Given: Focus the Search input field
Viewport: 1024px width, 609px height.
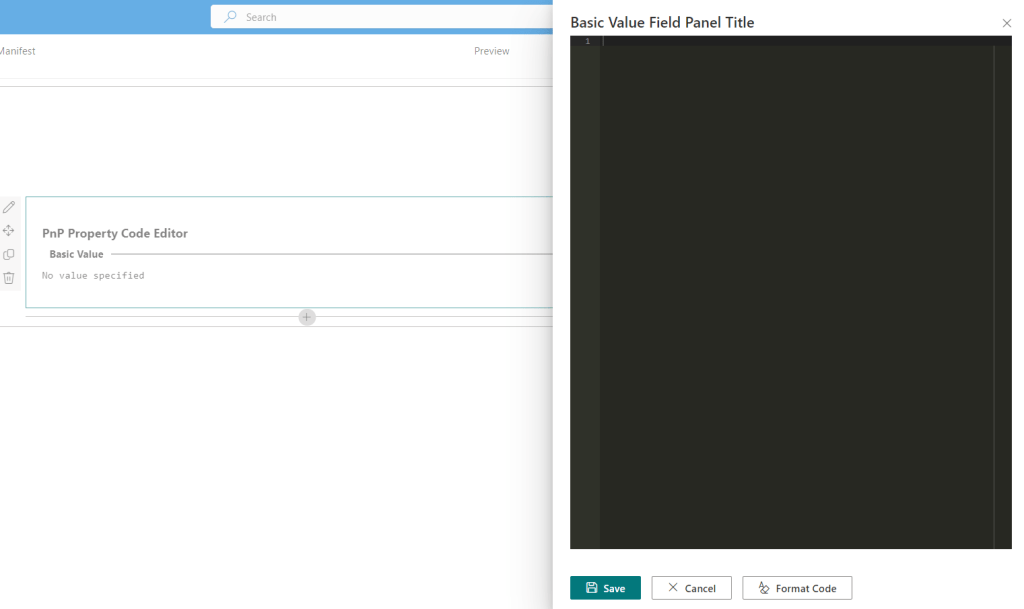Looking at the screenshot, I should tap(380, 17).
